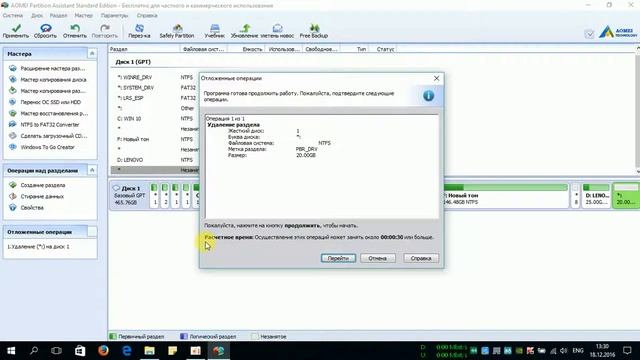Image resolution: width=640 pixels, height=360 pixels.
Task: Open the newsletter envelope toolbar icon
Action: coord(277,31)
